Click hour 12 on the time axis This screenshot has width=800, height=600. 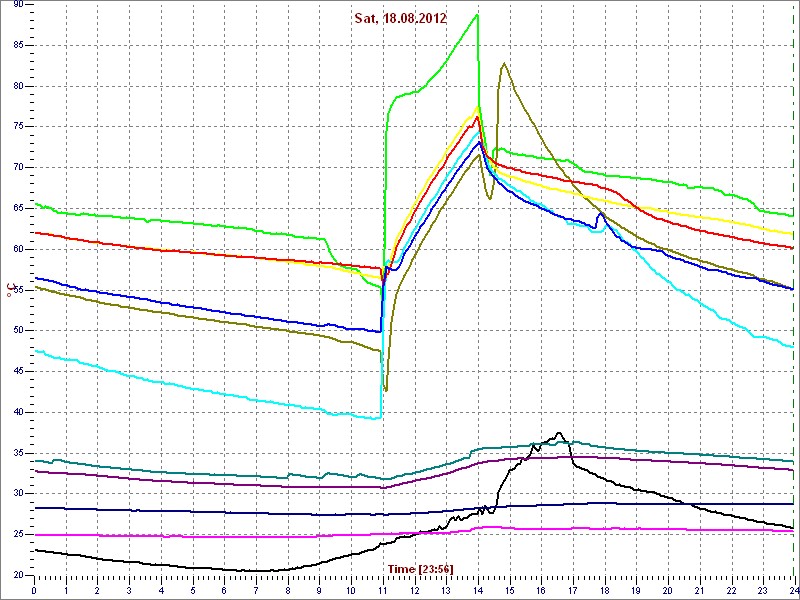[x=414, y=590]
